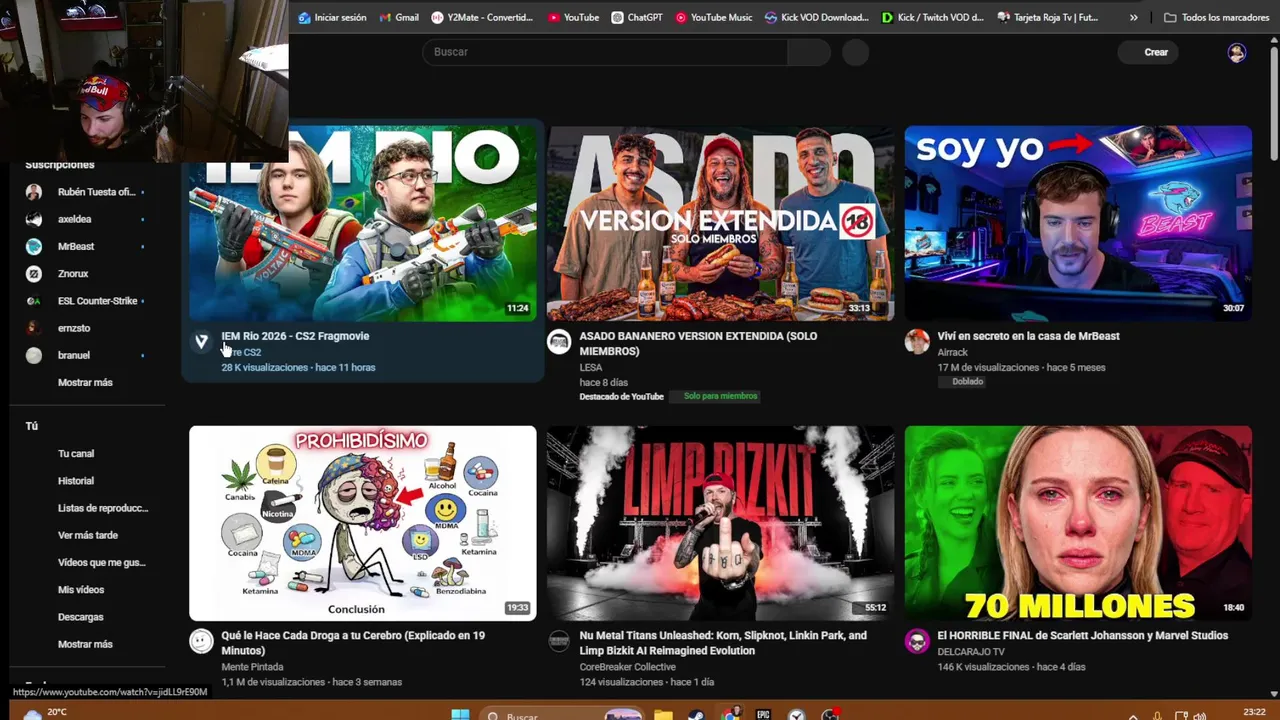Viewport: 1280px width, 720px height.
Task: Open Rubén Tuesta channel avatar in subscriptions
Action: coord(34,192)
